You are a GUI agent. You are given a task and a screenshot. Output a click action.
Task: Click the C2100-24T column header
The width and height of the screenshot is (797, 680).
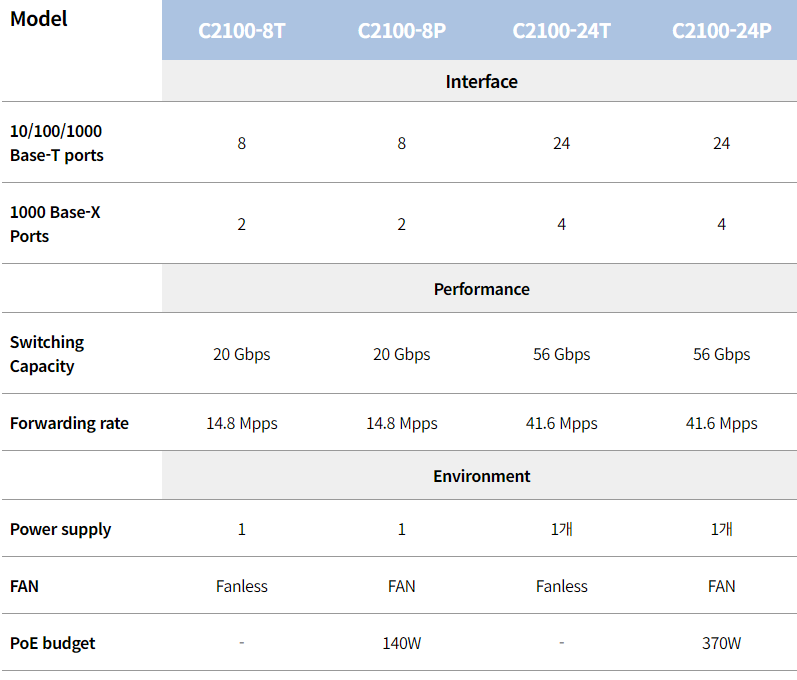pos(561,31)
